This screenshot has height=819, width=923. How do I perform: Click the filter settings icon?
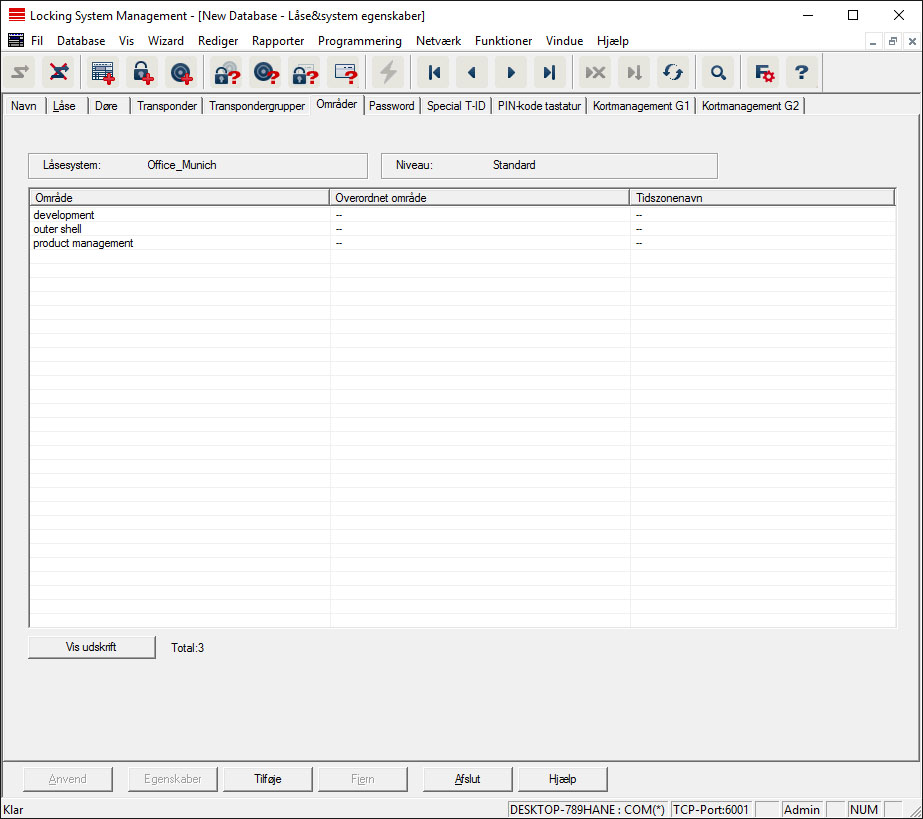pos(764,72)
